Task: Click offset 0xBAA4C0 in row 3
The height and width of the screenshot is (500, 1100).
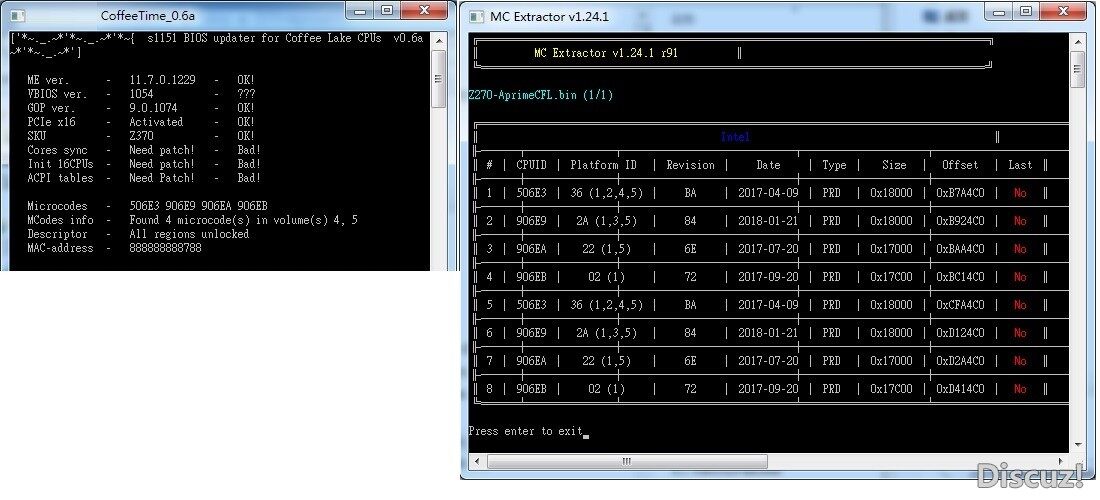Action: 960,249
